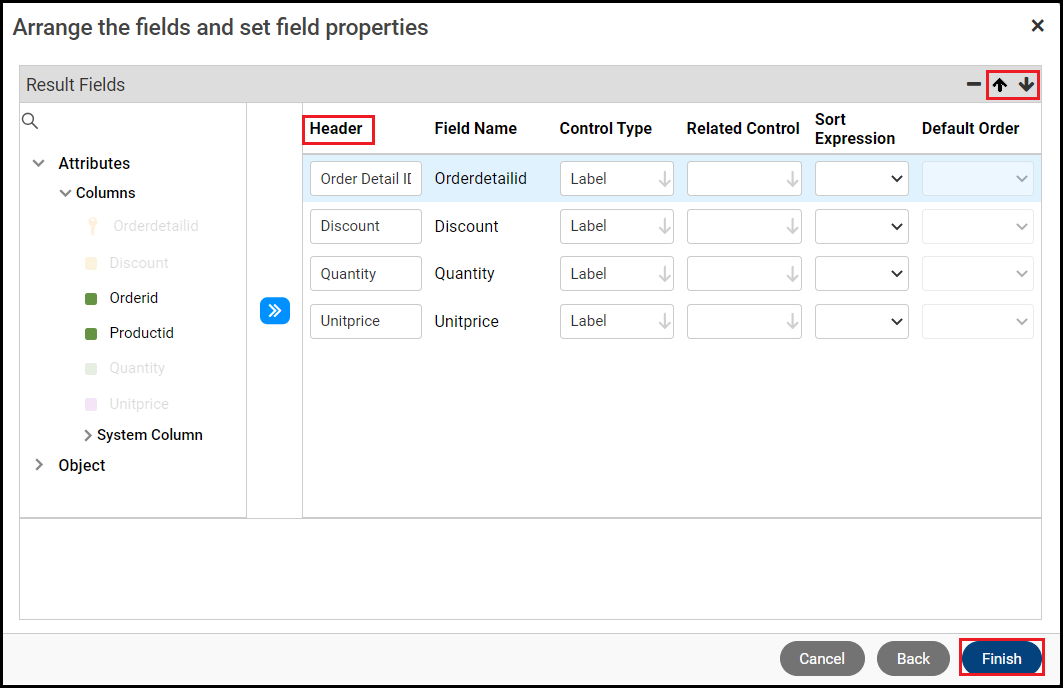Click the search magnifier icon
The height and width of the screenshot is (688, 1063).
tap(30, 121)
